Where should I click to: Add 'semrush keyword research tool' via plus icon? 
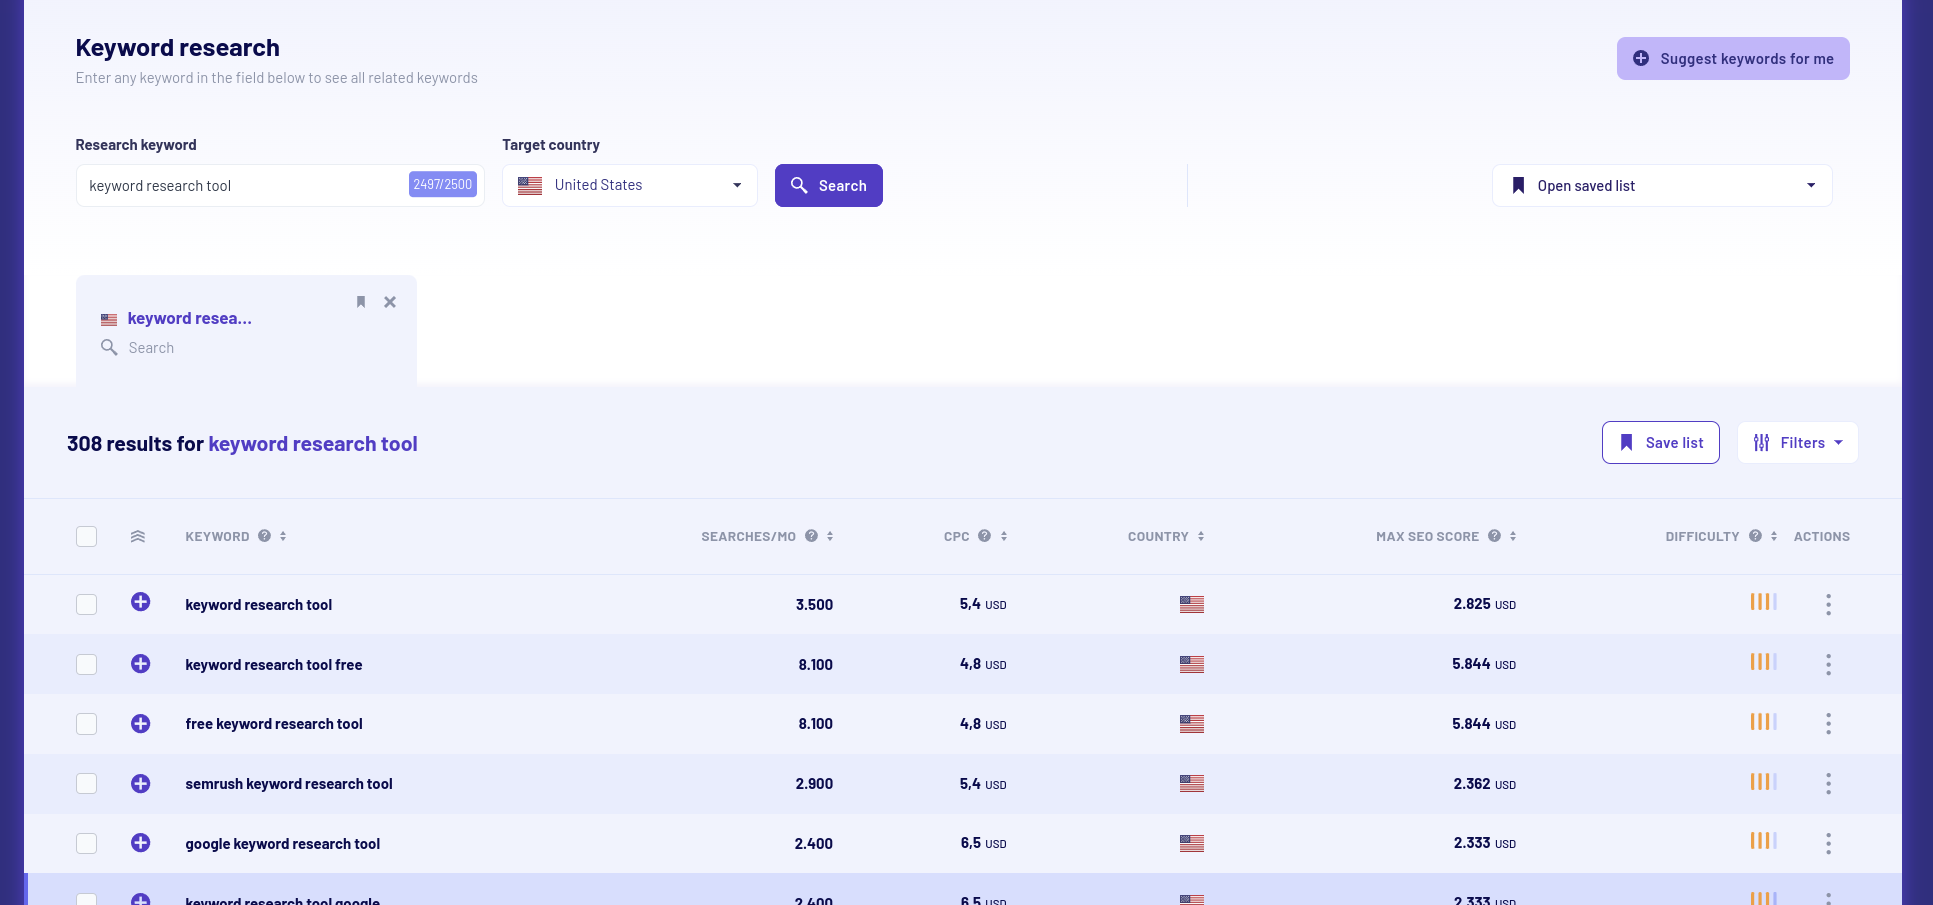pos(141,783)
